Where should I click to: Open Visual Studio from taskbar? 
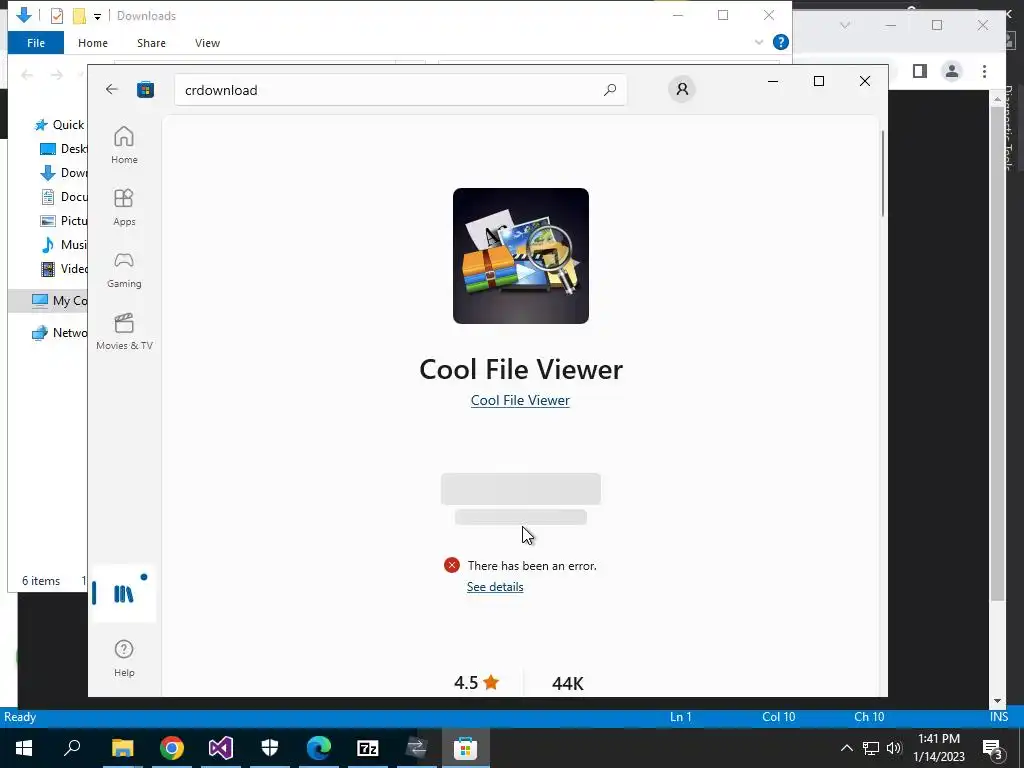[x=221, y=748]
